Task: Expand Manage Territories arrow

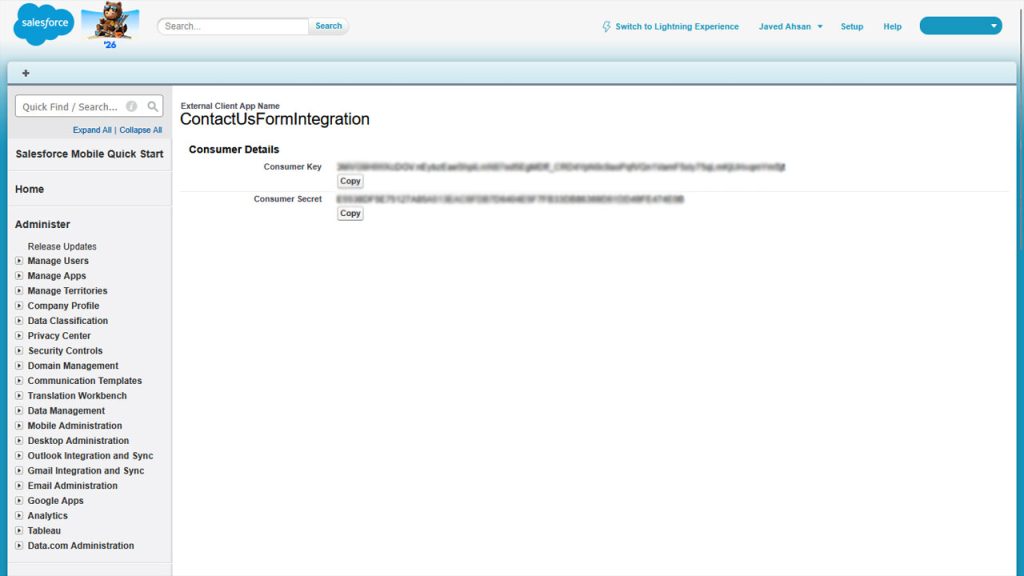Action: click(x=19, y=291)
